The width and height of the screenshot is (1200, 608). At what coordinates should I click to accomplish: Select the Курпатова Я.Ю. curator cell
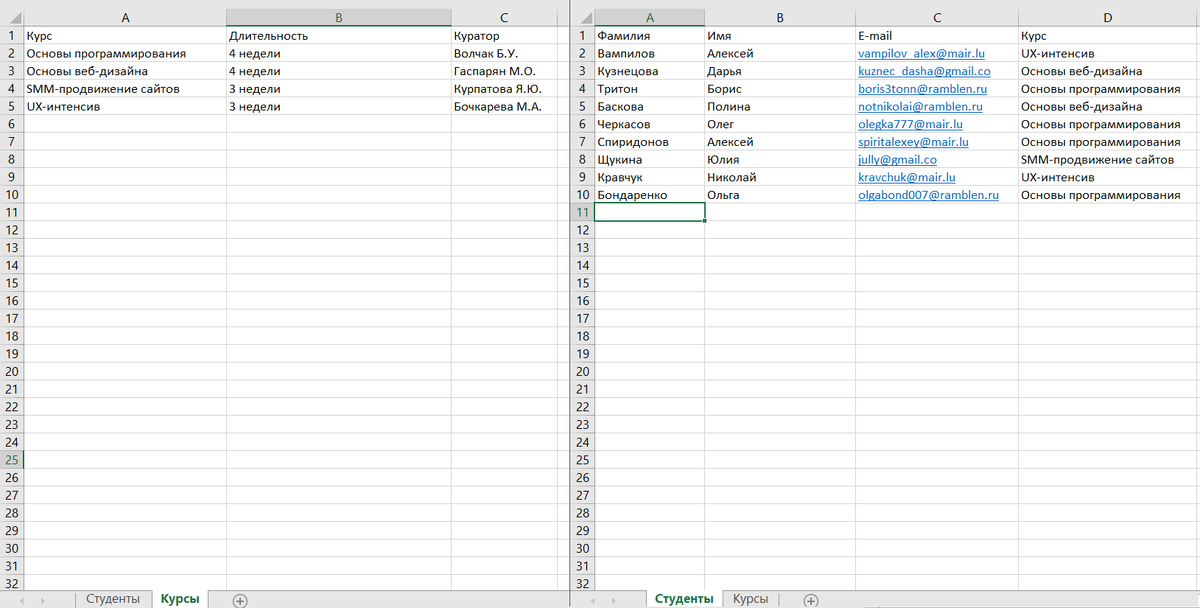click(x=504, y=89)
